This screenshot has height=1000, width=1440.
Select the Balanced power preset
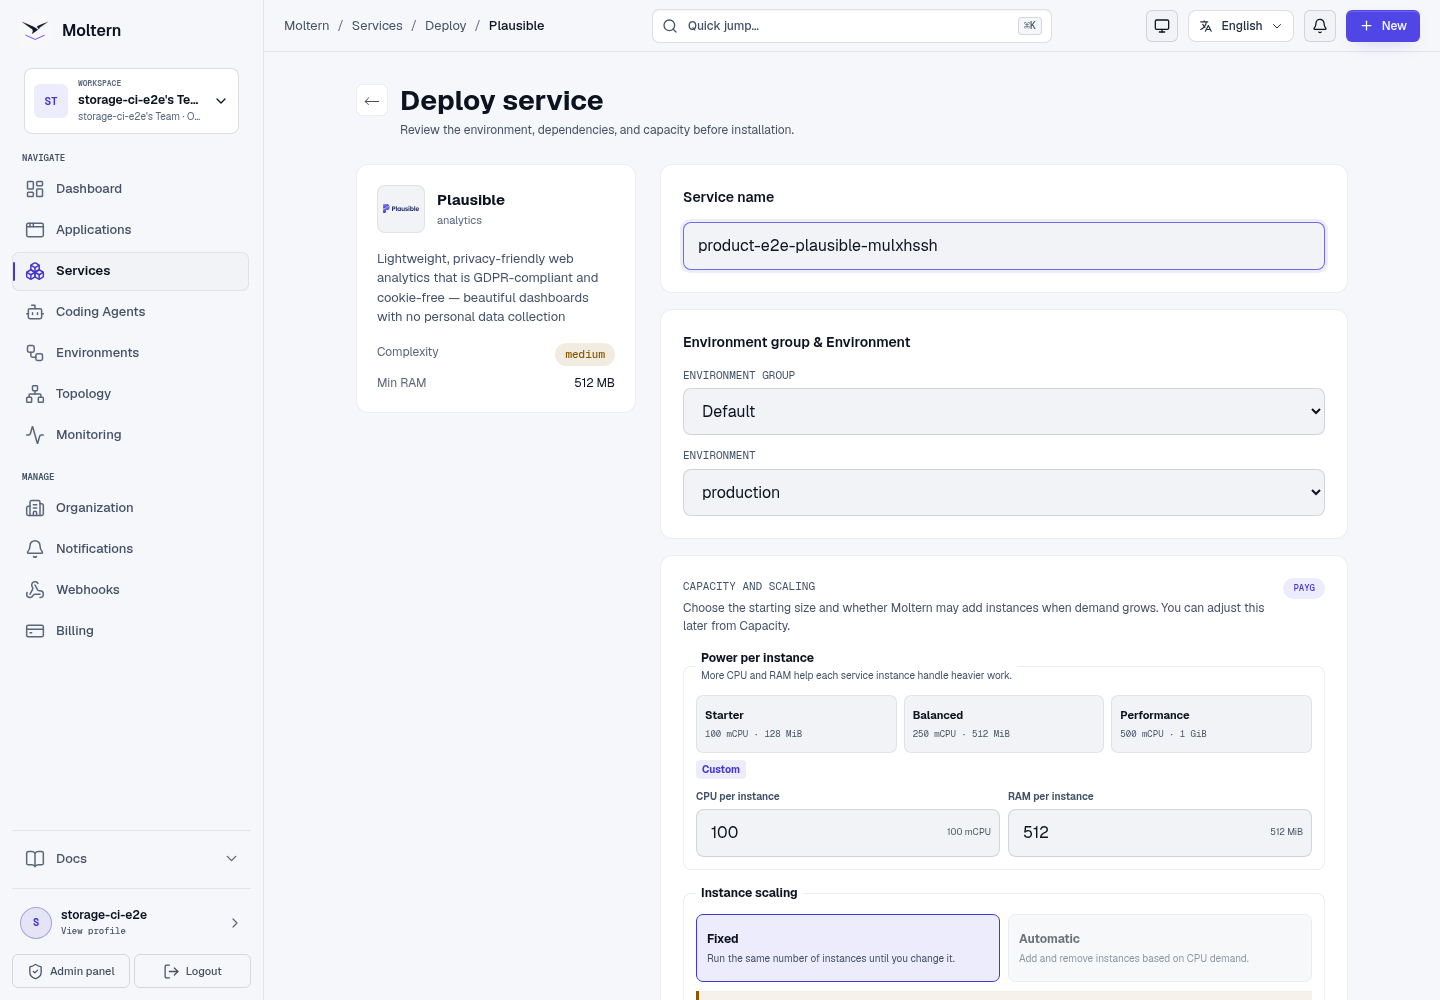click(1004, 724)
